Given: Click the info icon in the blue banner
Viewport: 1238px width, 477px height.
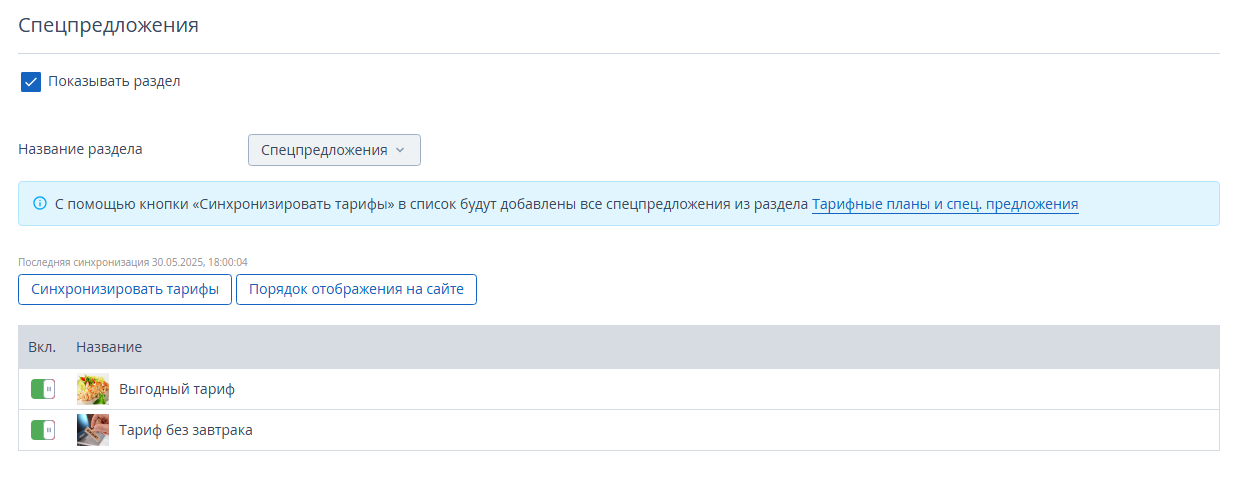Looking at the screenshot, I should coord(40,203).
